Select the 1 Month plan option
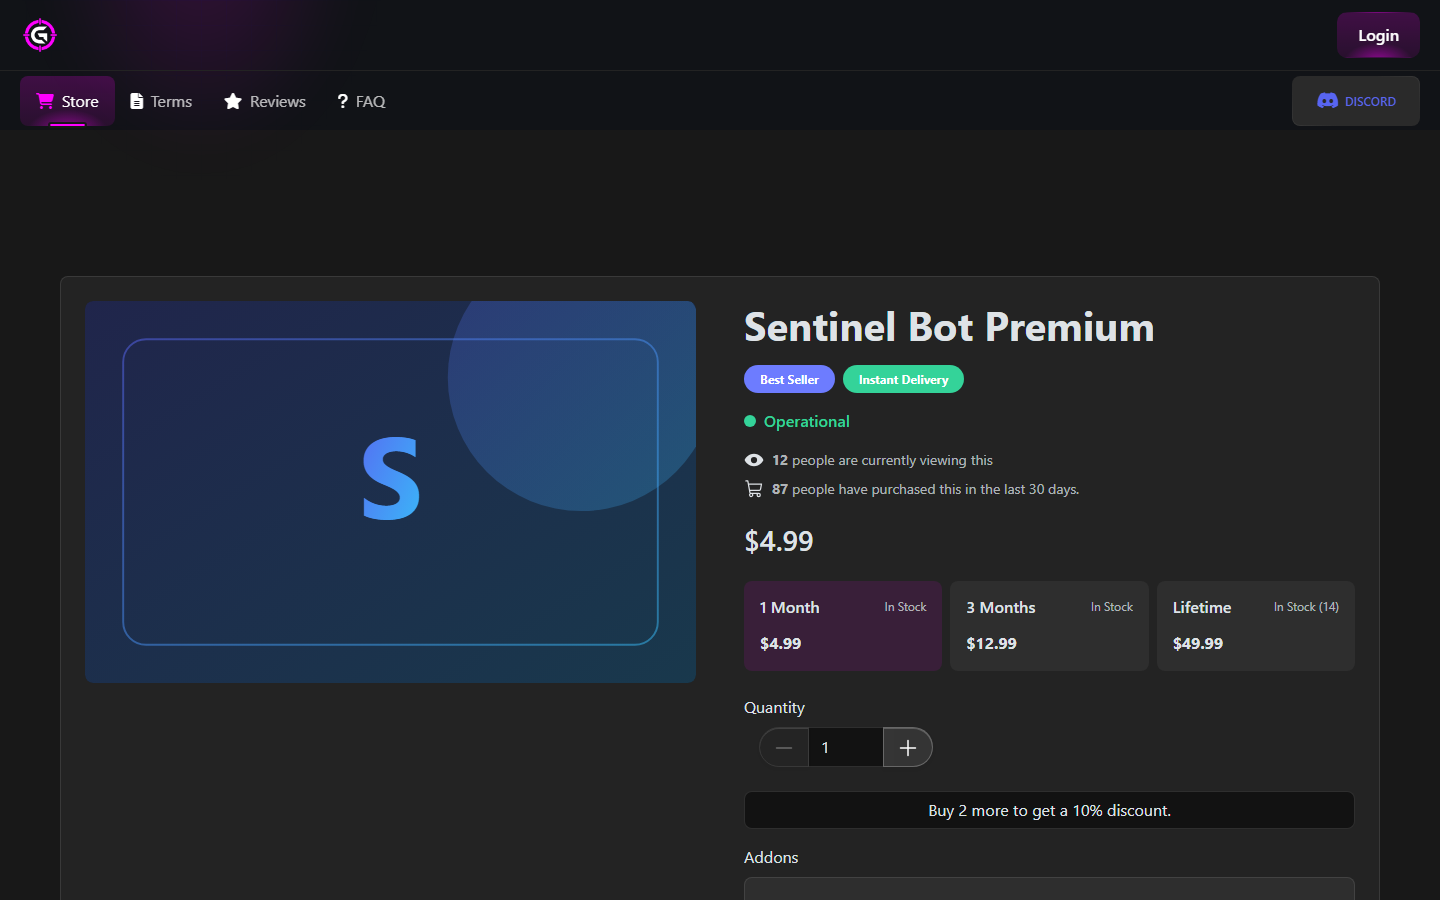This screenshot has width=1440, height=900. click(x=843, y=626)
